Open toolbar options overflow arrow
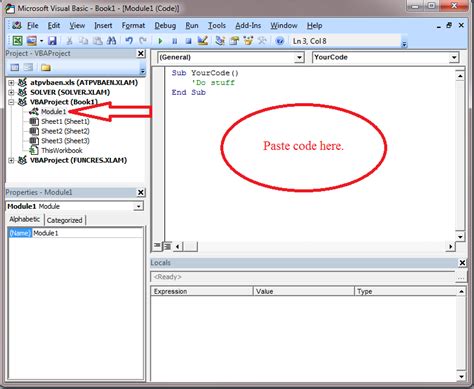The width and height of the screenshot is (474, 389). tap(404, 44)
